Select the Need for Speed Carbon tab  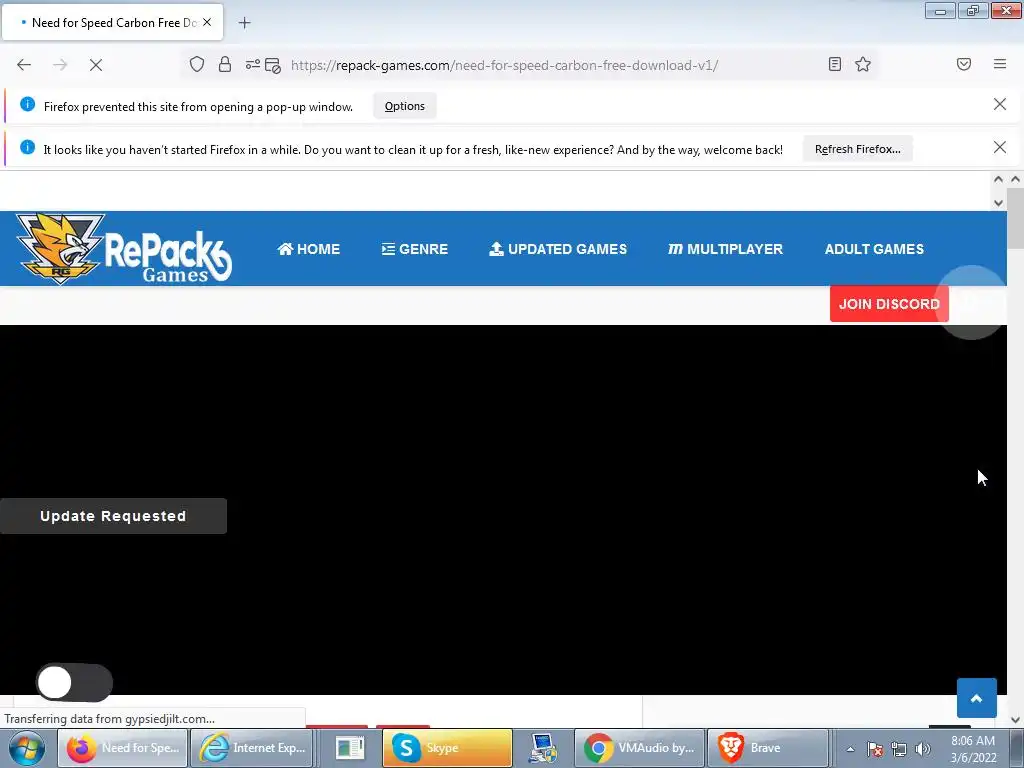coord(112,23)
